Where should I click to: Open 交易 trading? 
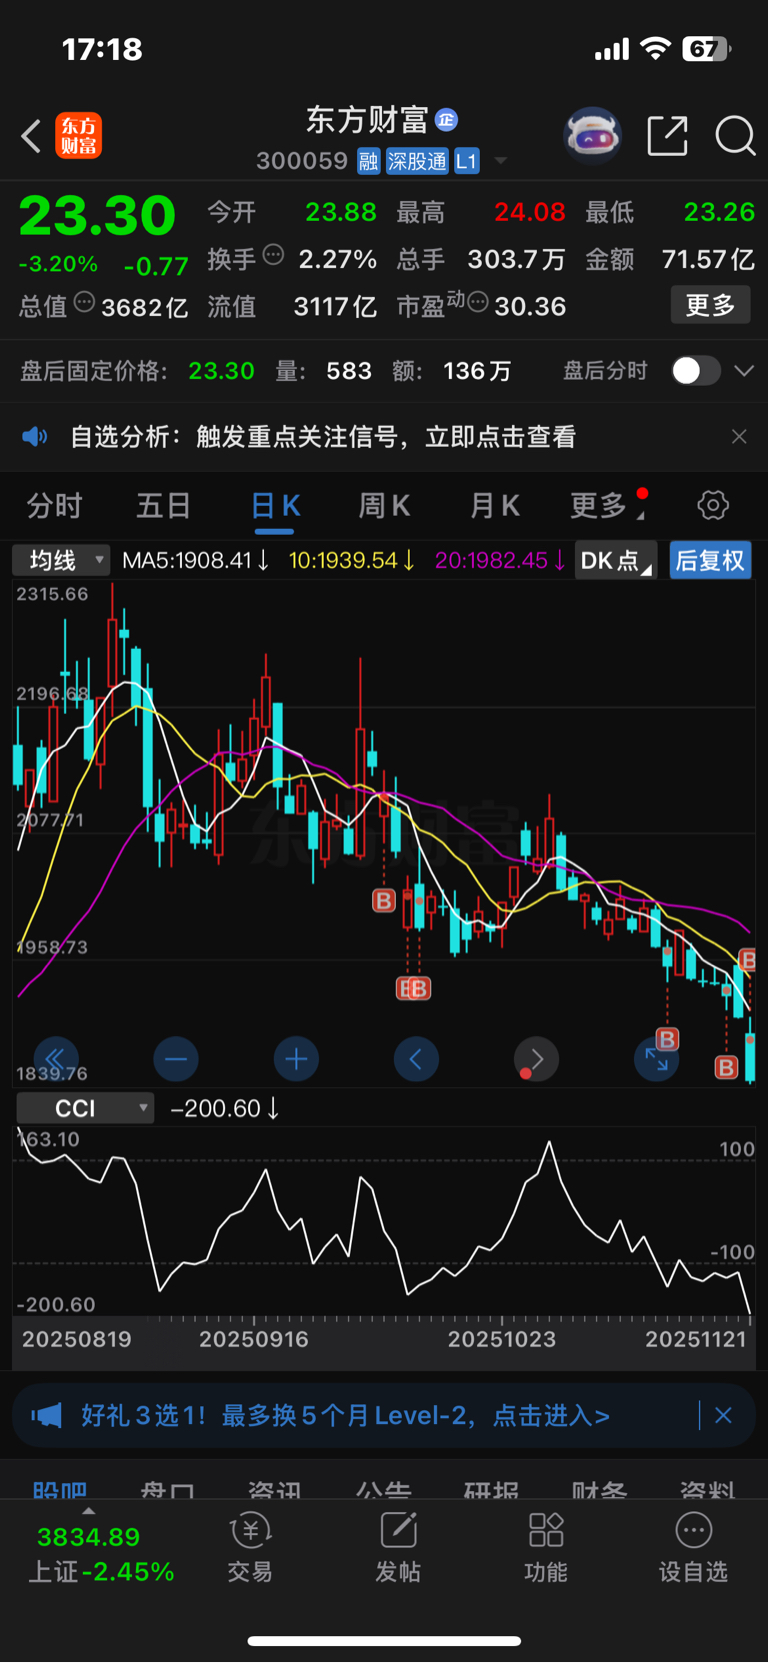(250, 1548)
